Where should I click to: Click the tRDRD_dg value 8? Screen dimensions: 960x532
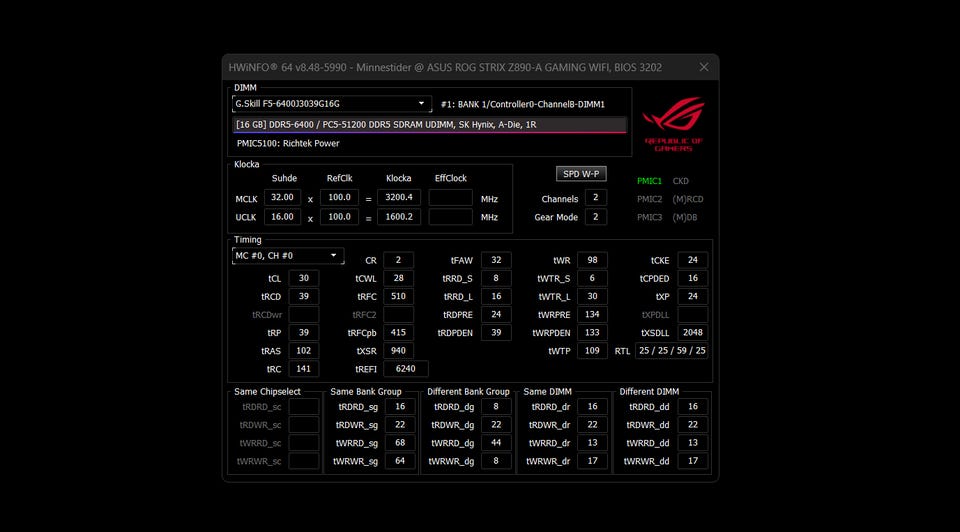[x=496, y=406]
